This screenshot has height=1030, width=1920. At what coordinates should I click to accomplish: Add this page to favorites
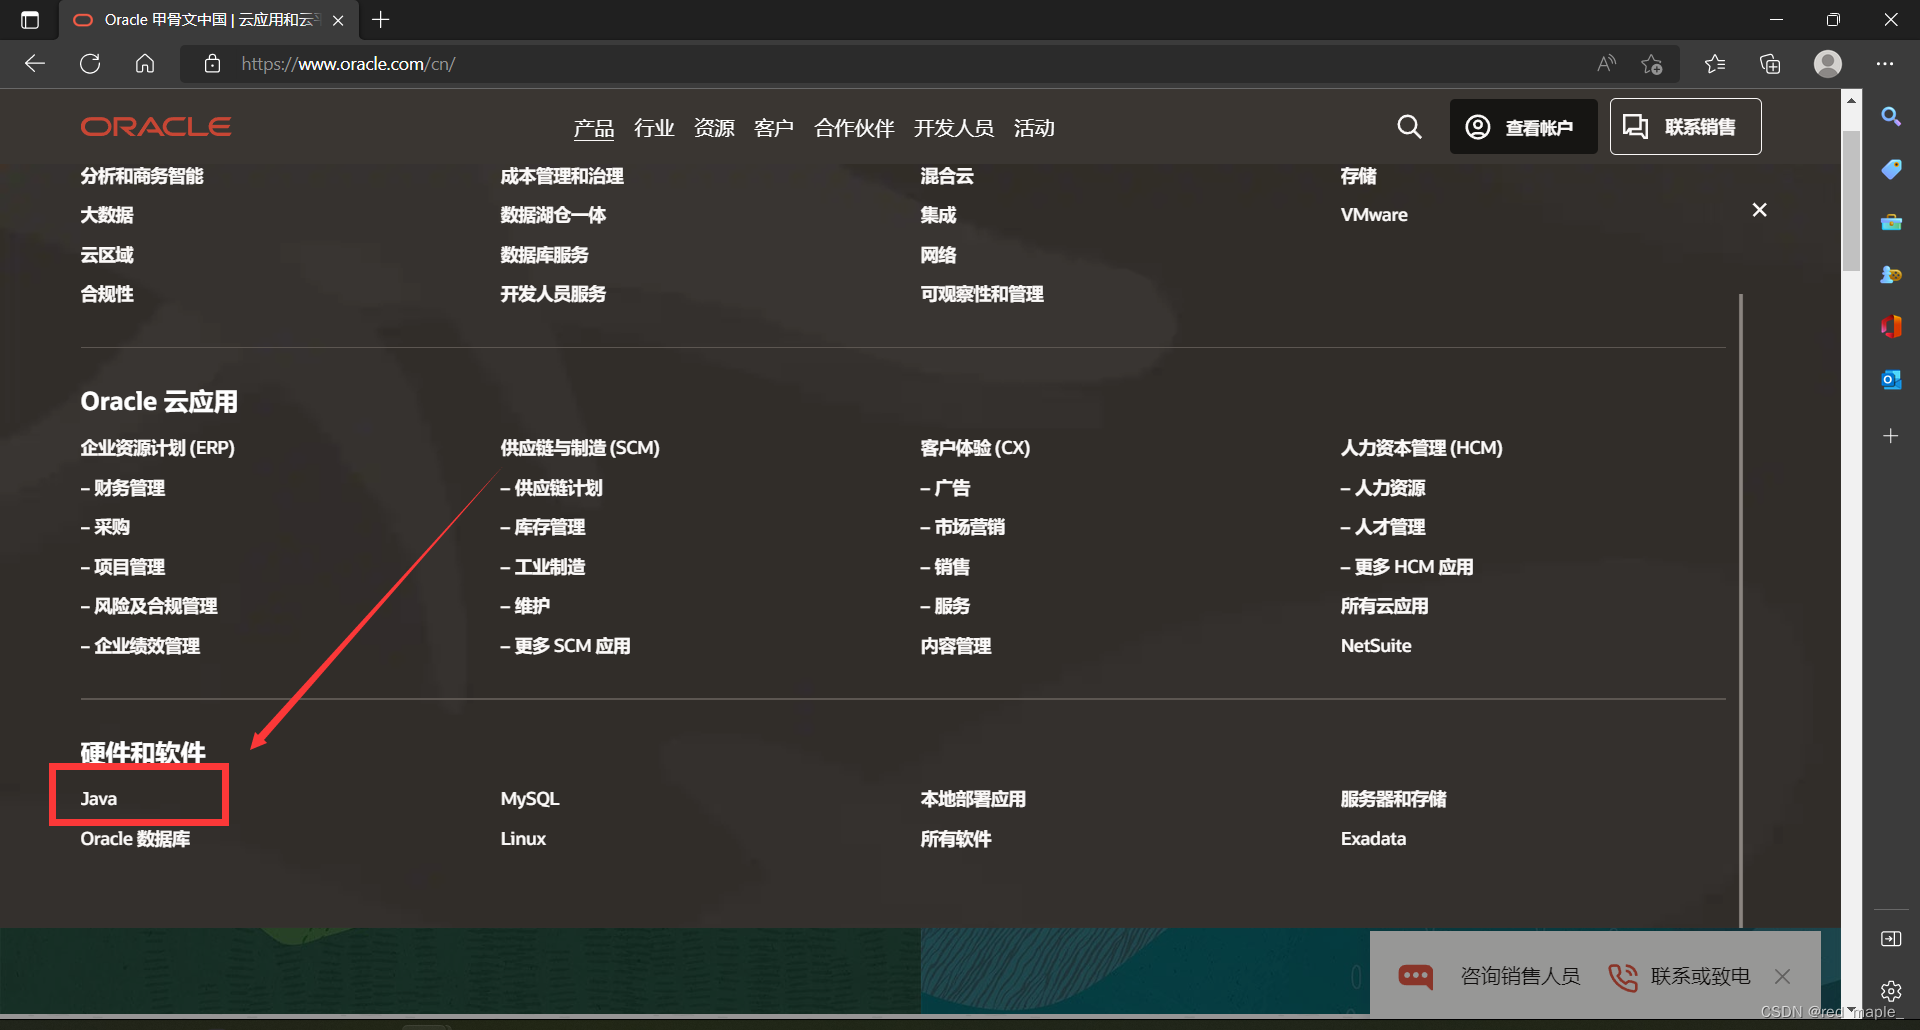(x=1651, y=64)
